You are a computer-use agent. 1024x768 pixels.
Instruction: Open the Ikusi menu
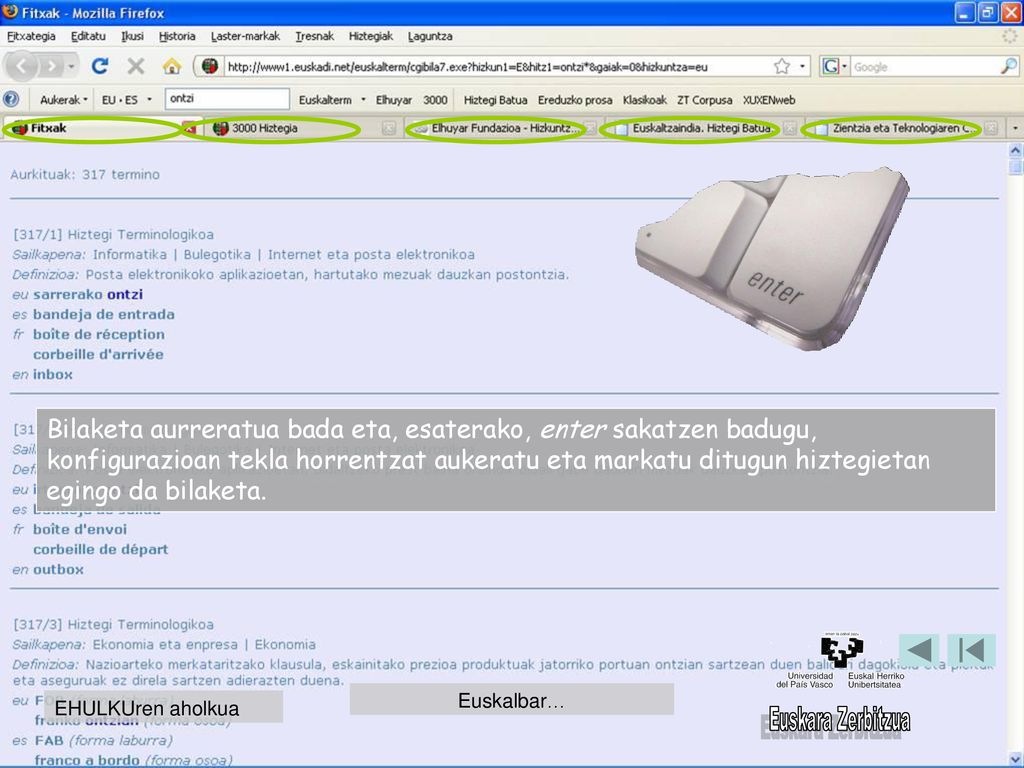click(133, 37)
